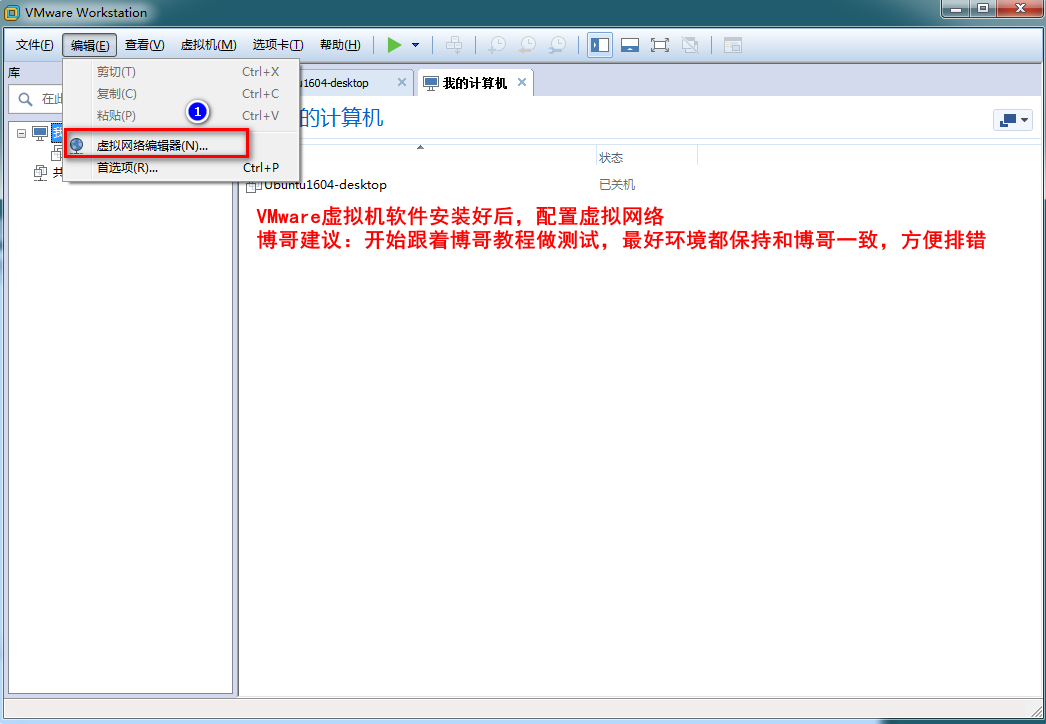Click the VM icon beside Ubuntu1604-desktop row

253,186
